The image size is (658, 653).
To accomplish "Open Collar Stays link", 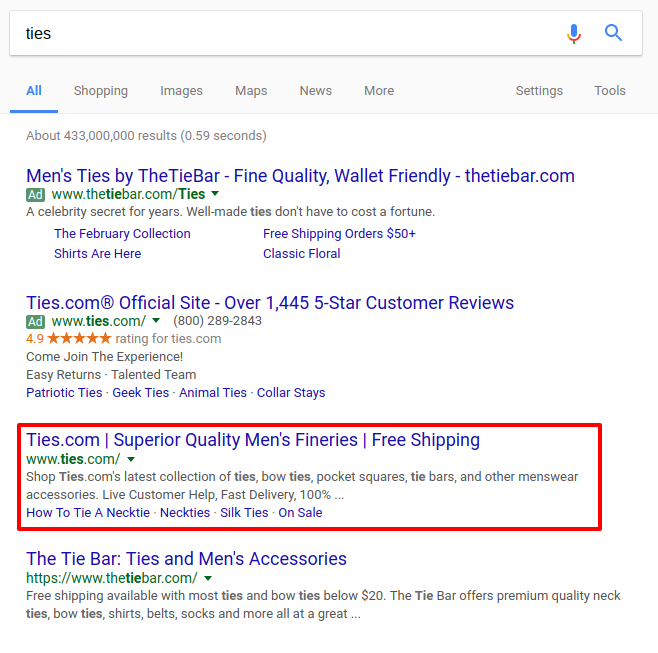I will coord(291,392).
